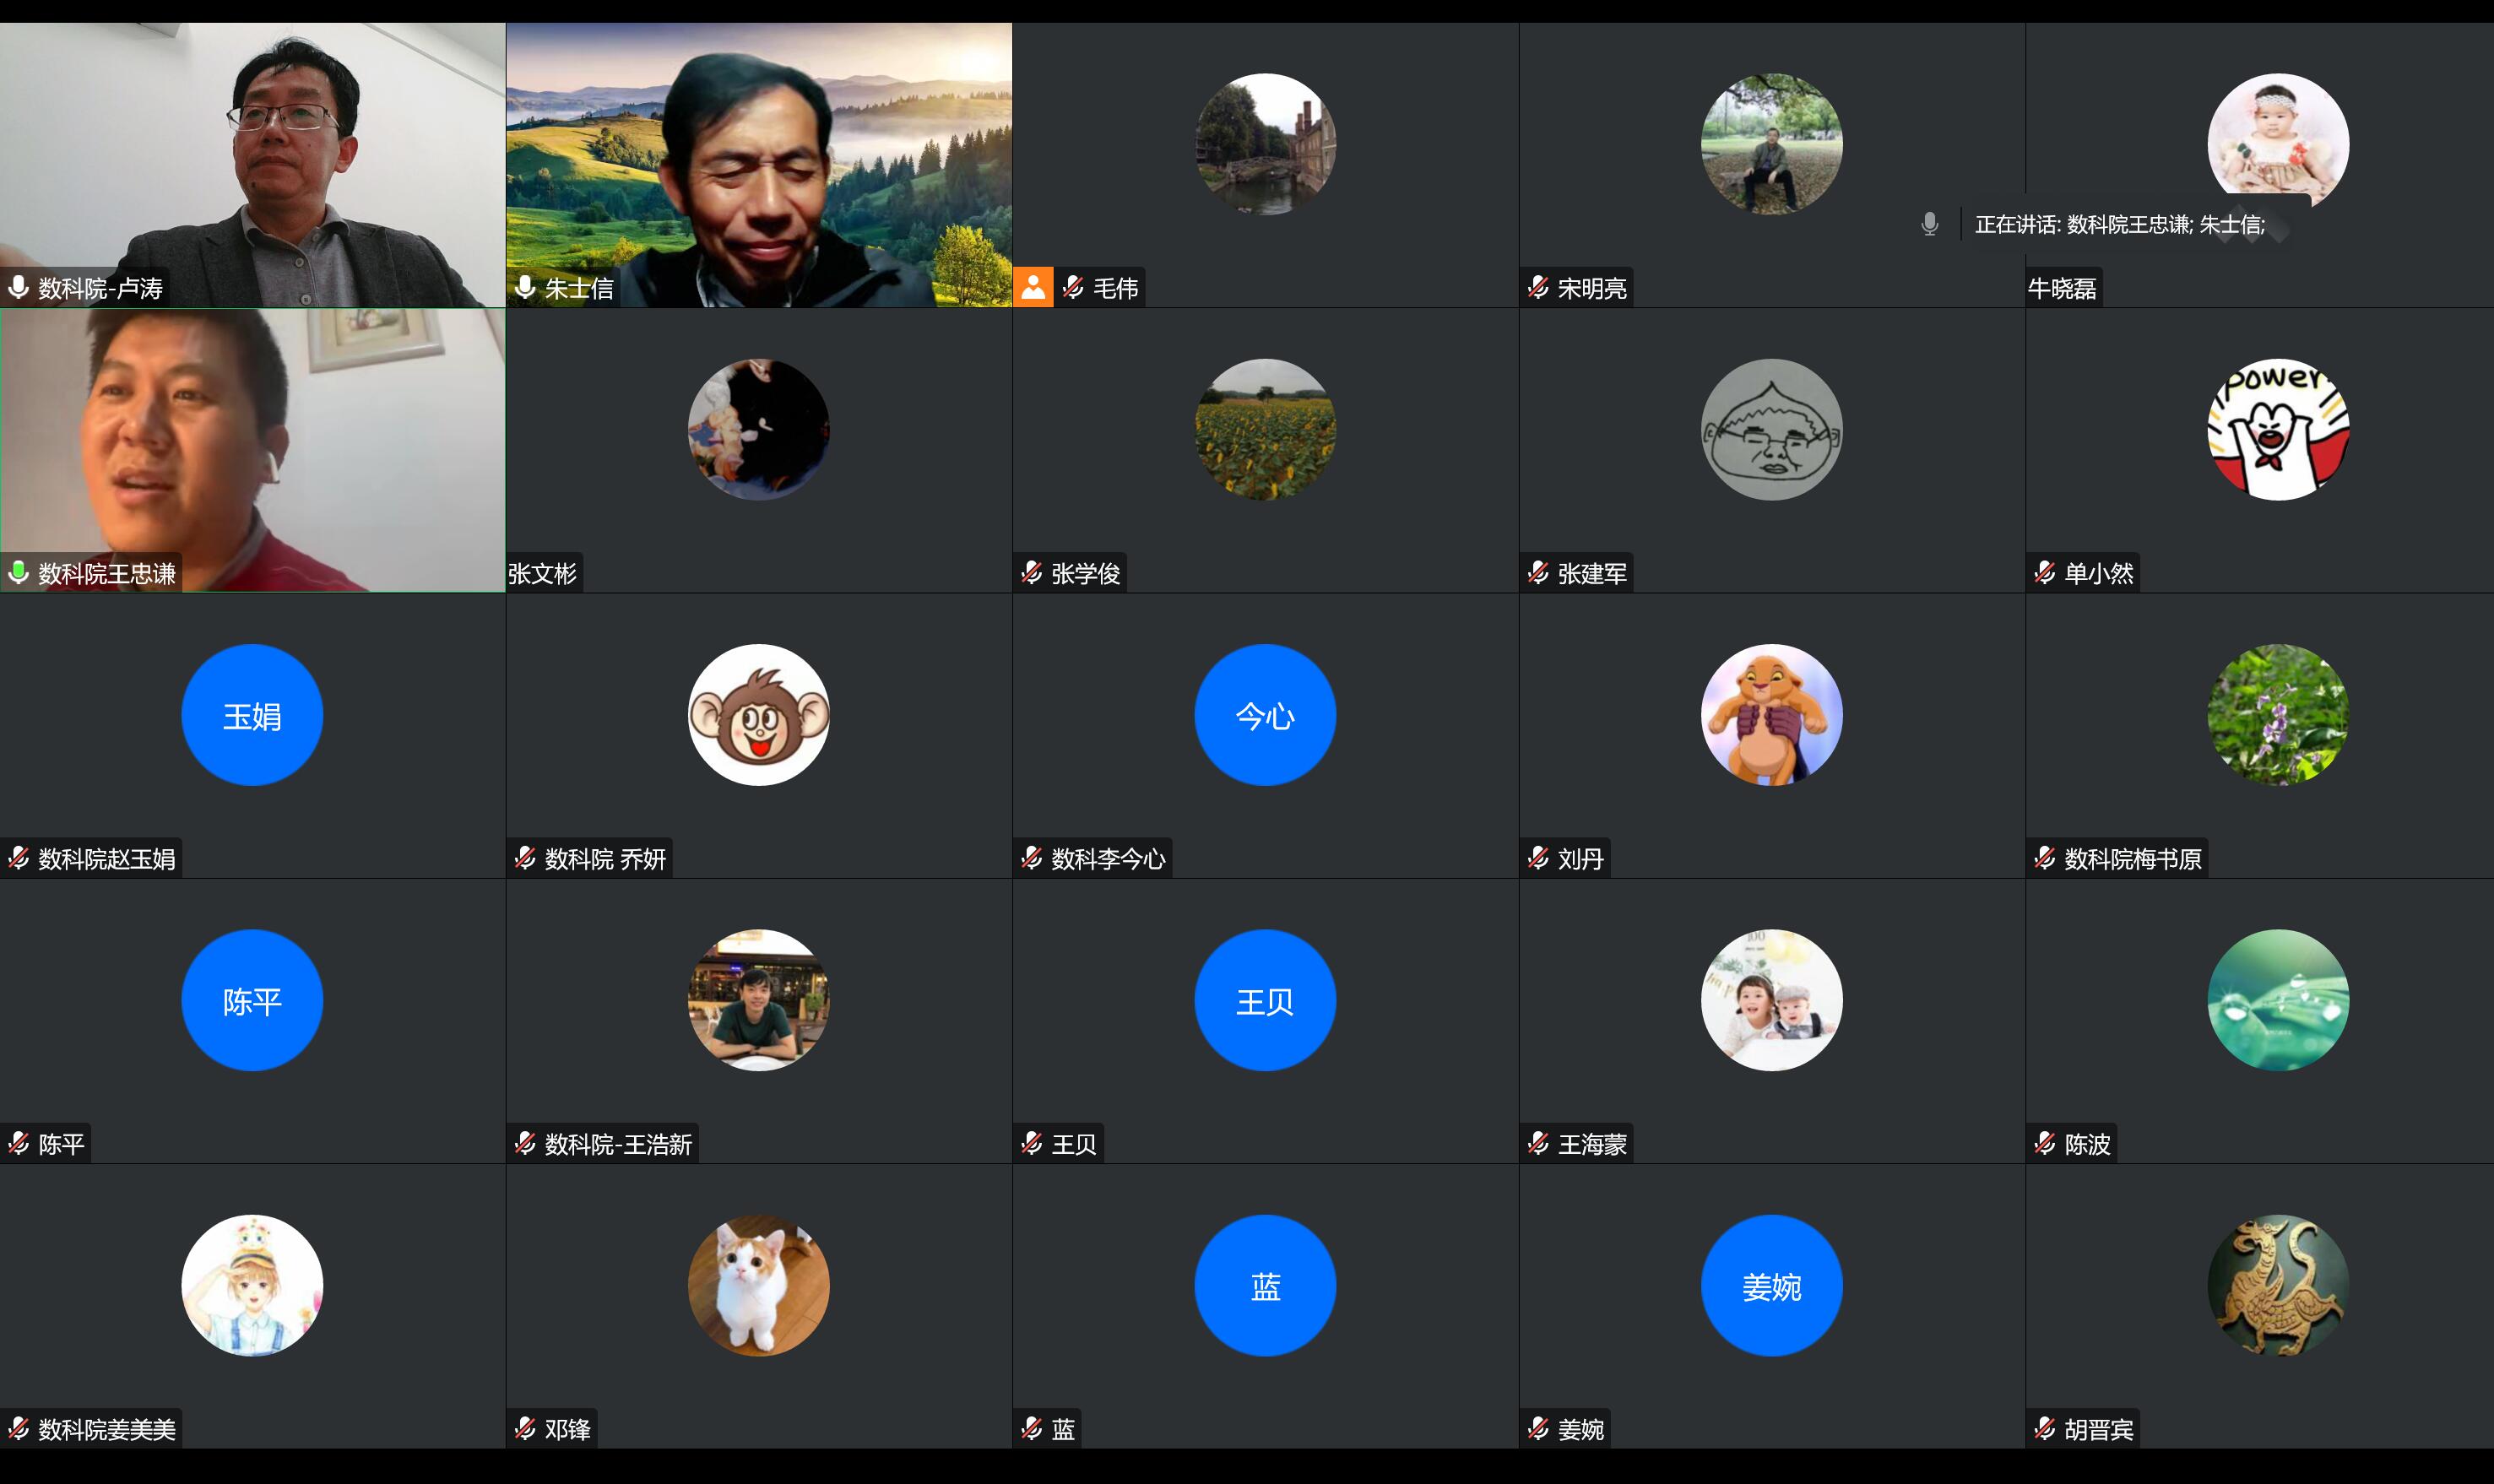Click the orange-white cat avatar of 邓锋

tap(758, 1285)
